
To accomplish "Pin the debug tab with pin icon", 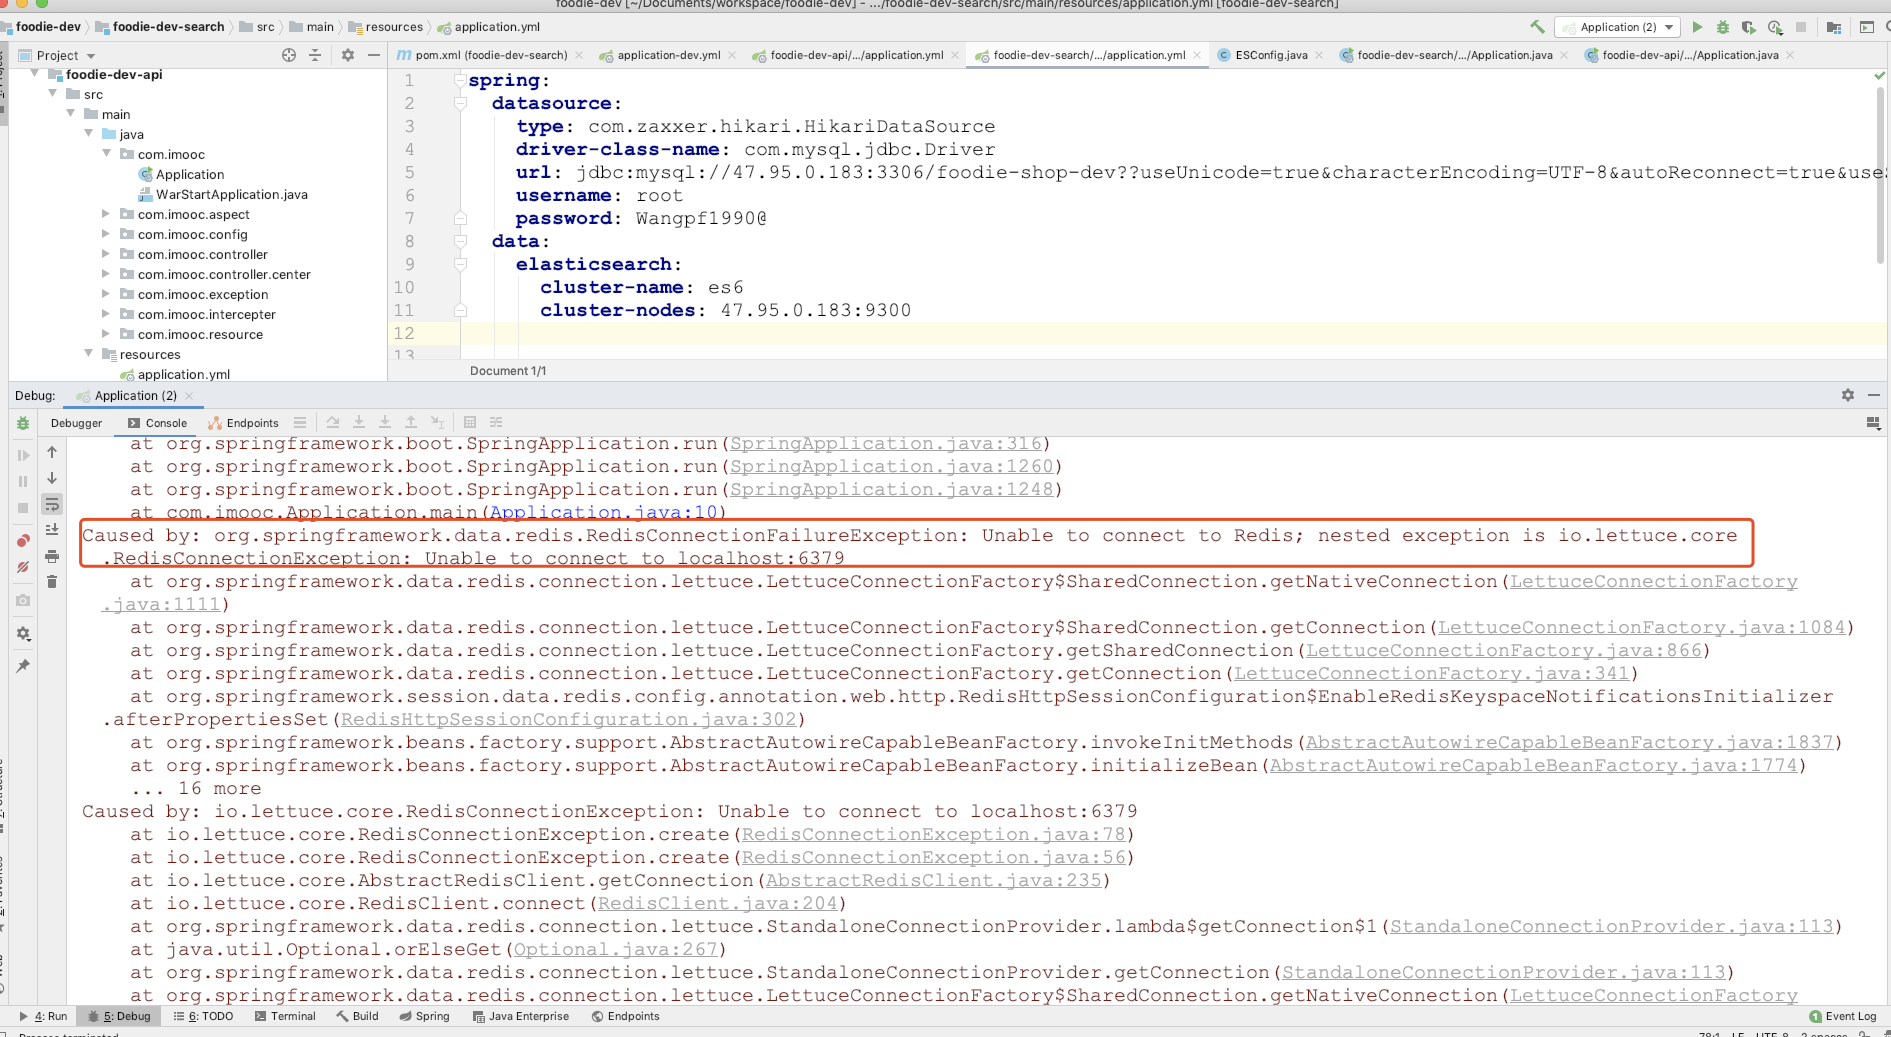I will tap(23, 665).
